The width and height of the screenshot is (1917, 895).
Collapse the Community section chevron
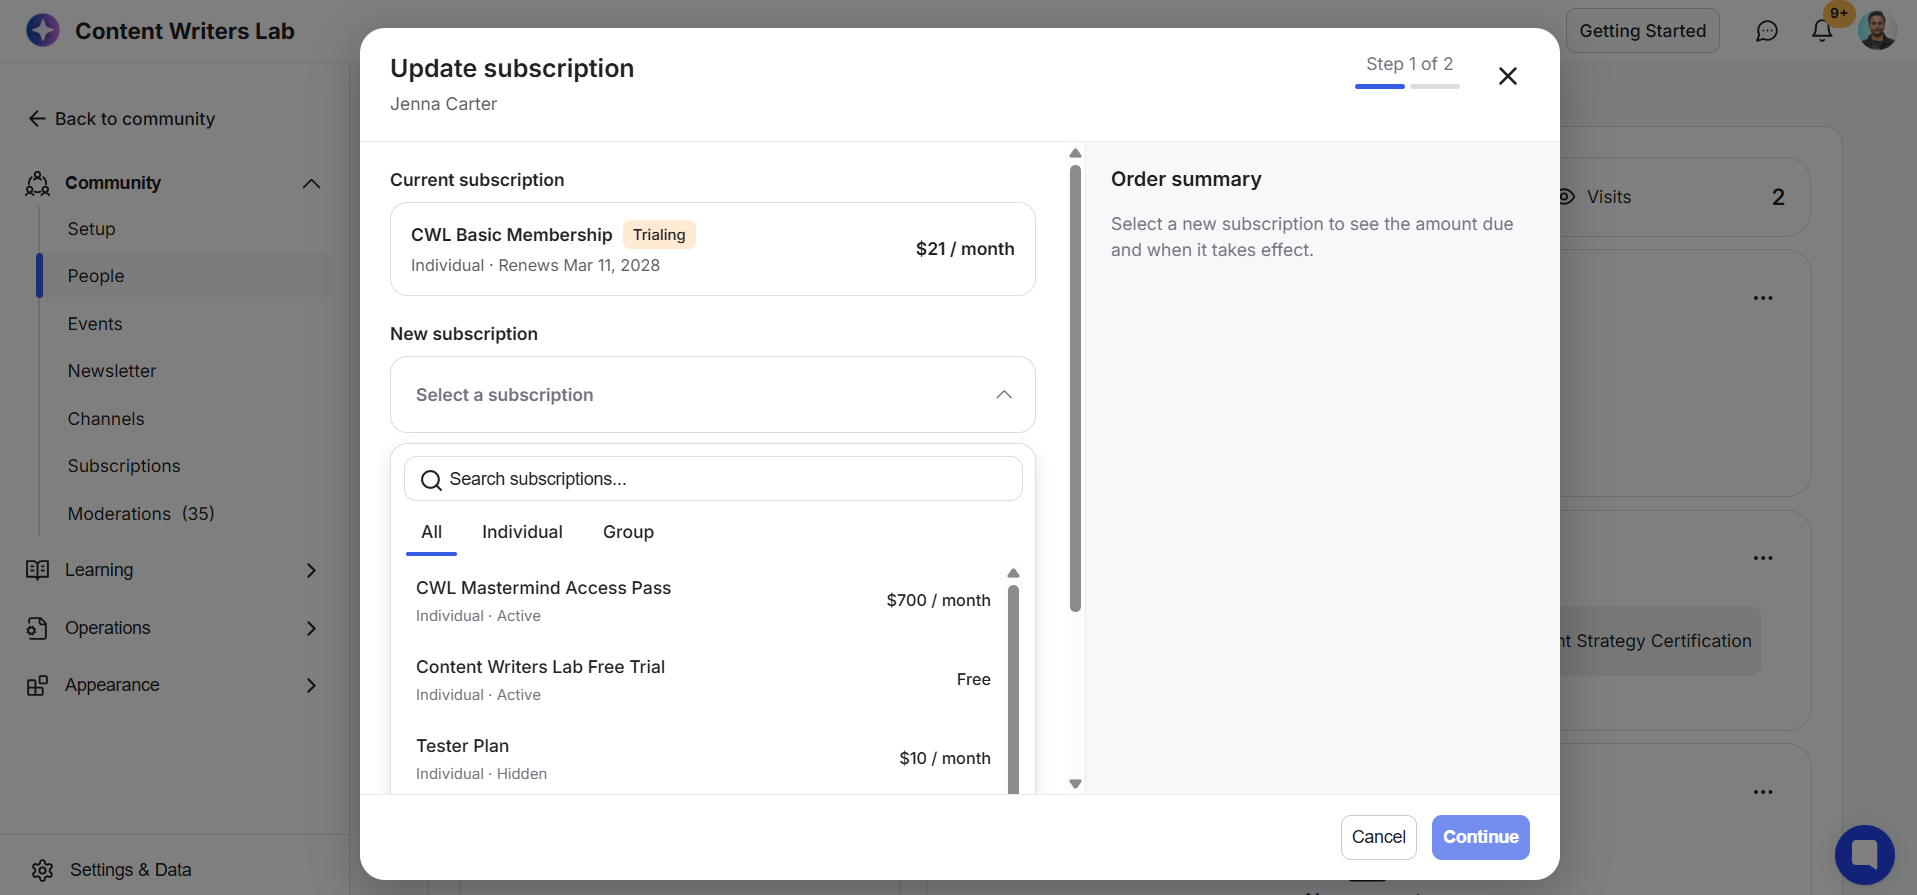point(311,183)
